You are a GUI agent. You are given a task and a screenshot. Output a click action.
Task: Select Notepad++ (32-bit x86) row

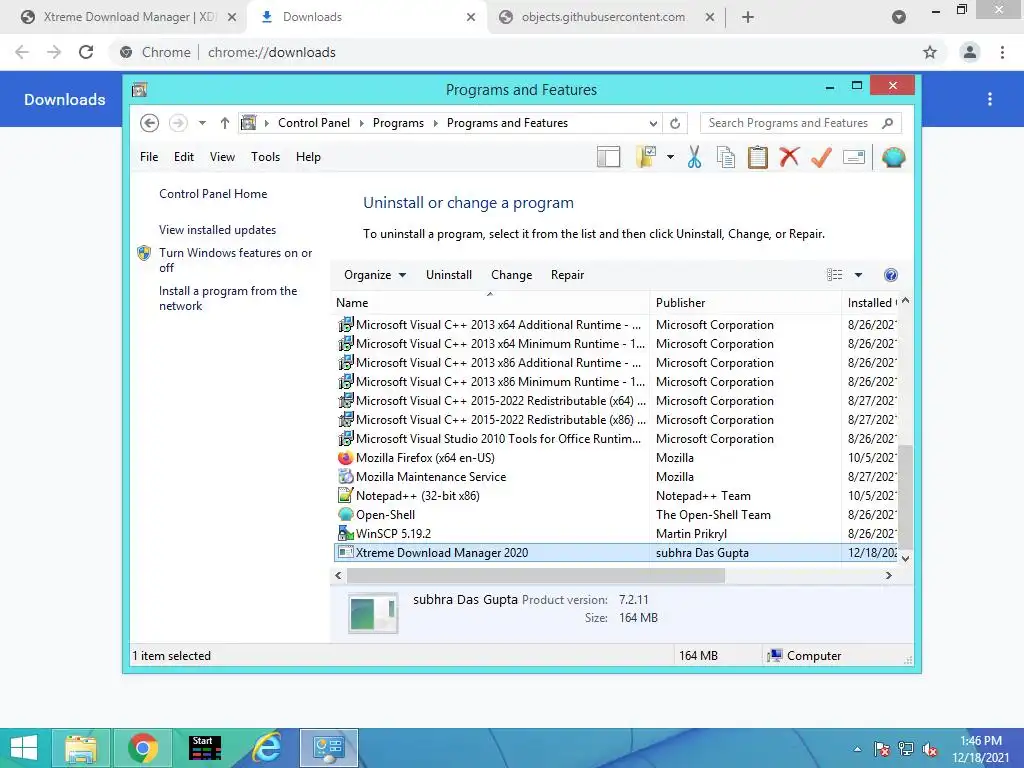[x=615, y=496]
